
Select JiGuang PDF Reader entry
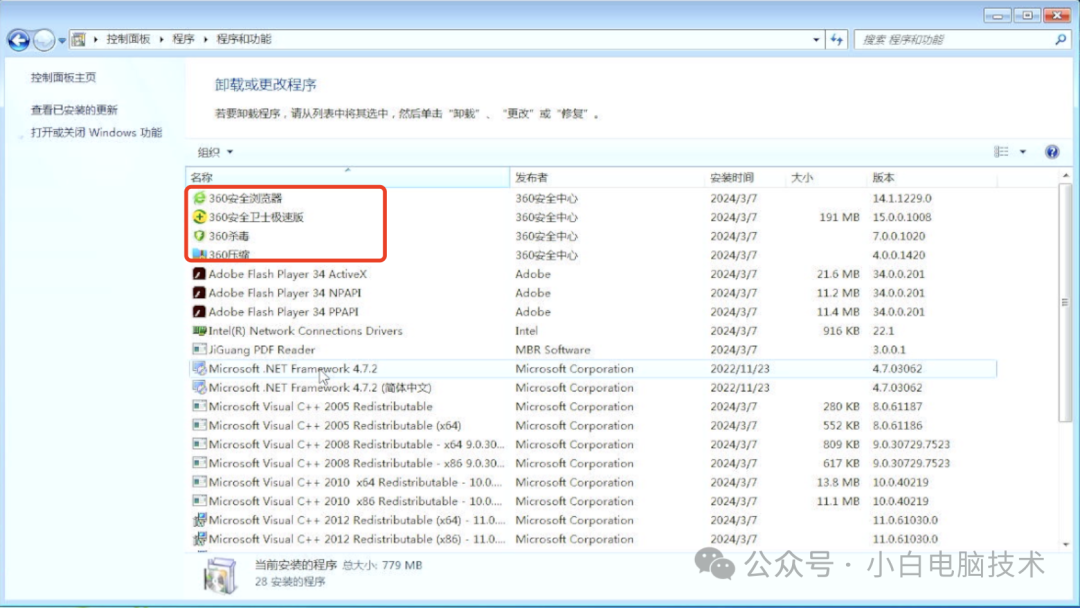coord(593,350)
